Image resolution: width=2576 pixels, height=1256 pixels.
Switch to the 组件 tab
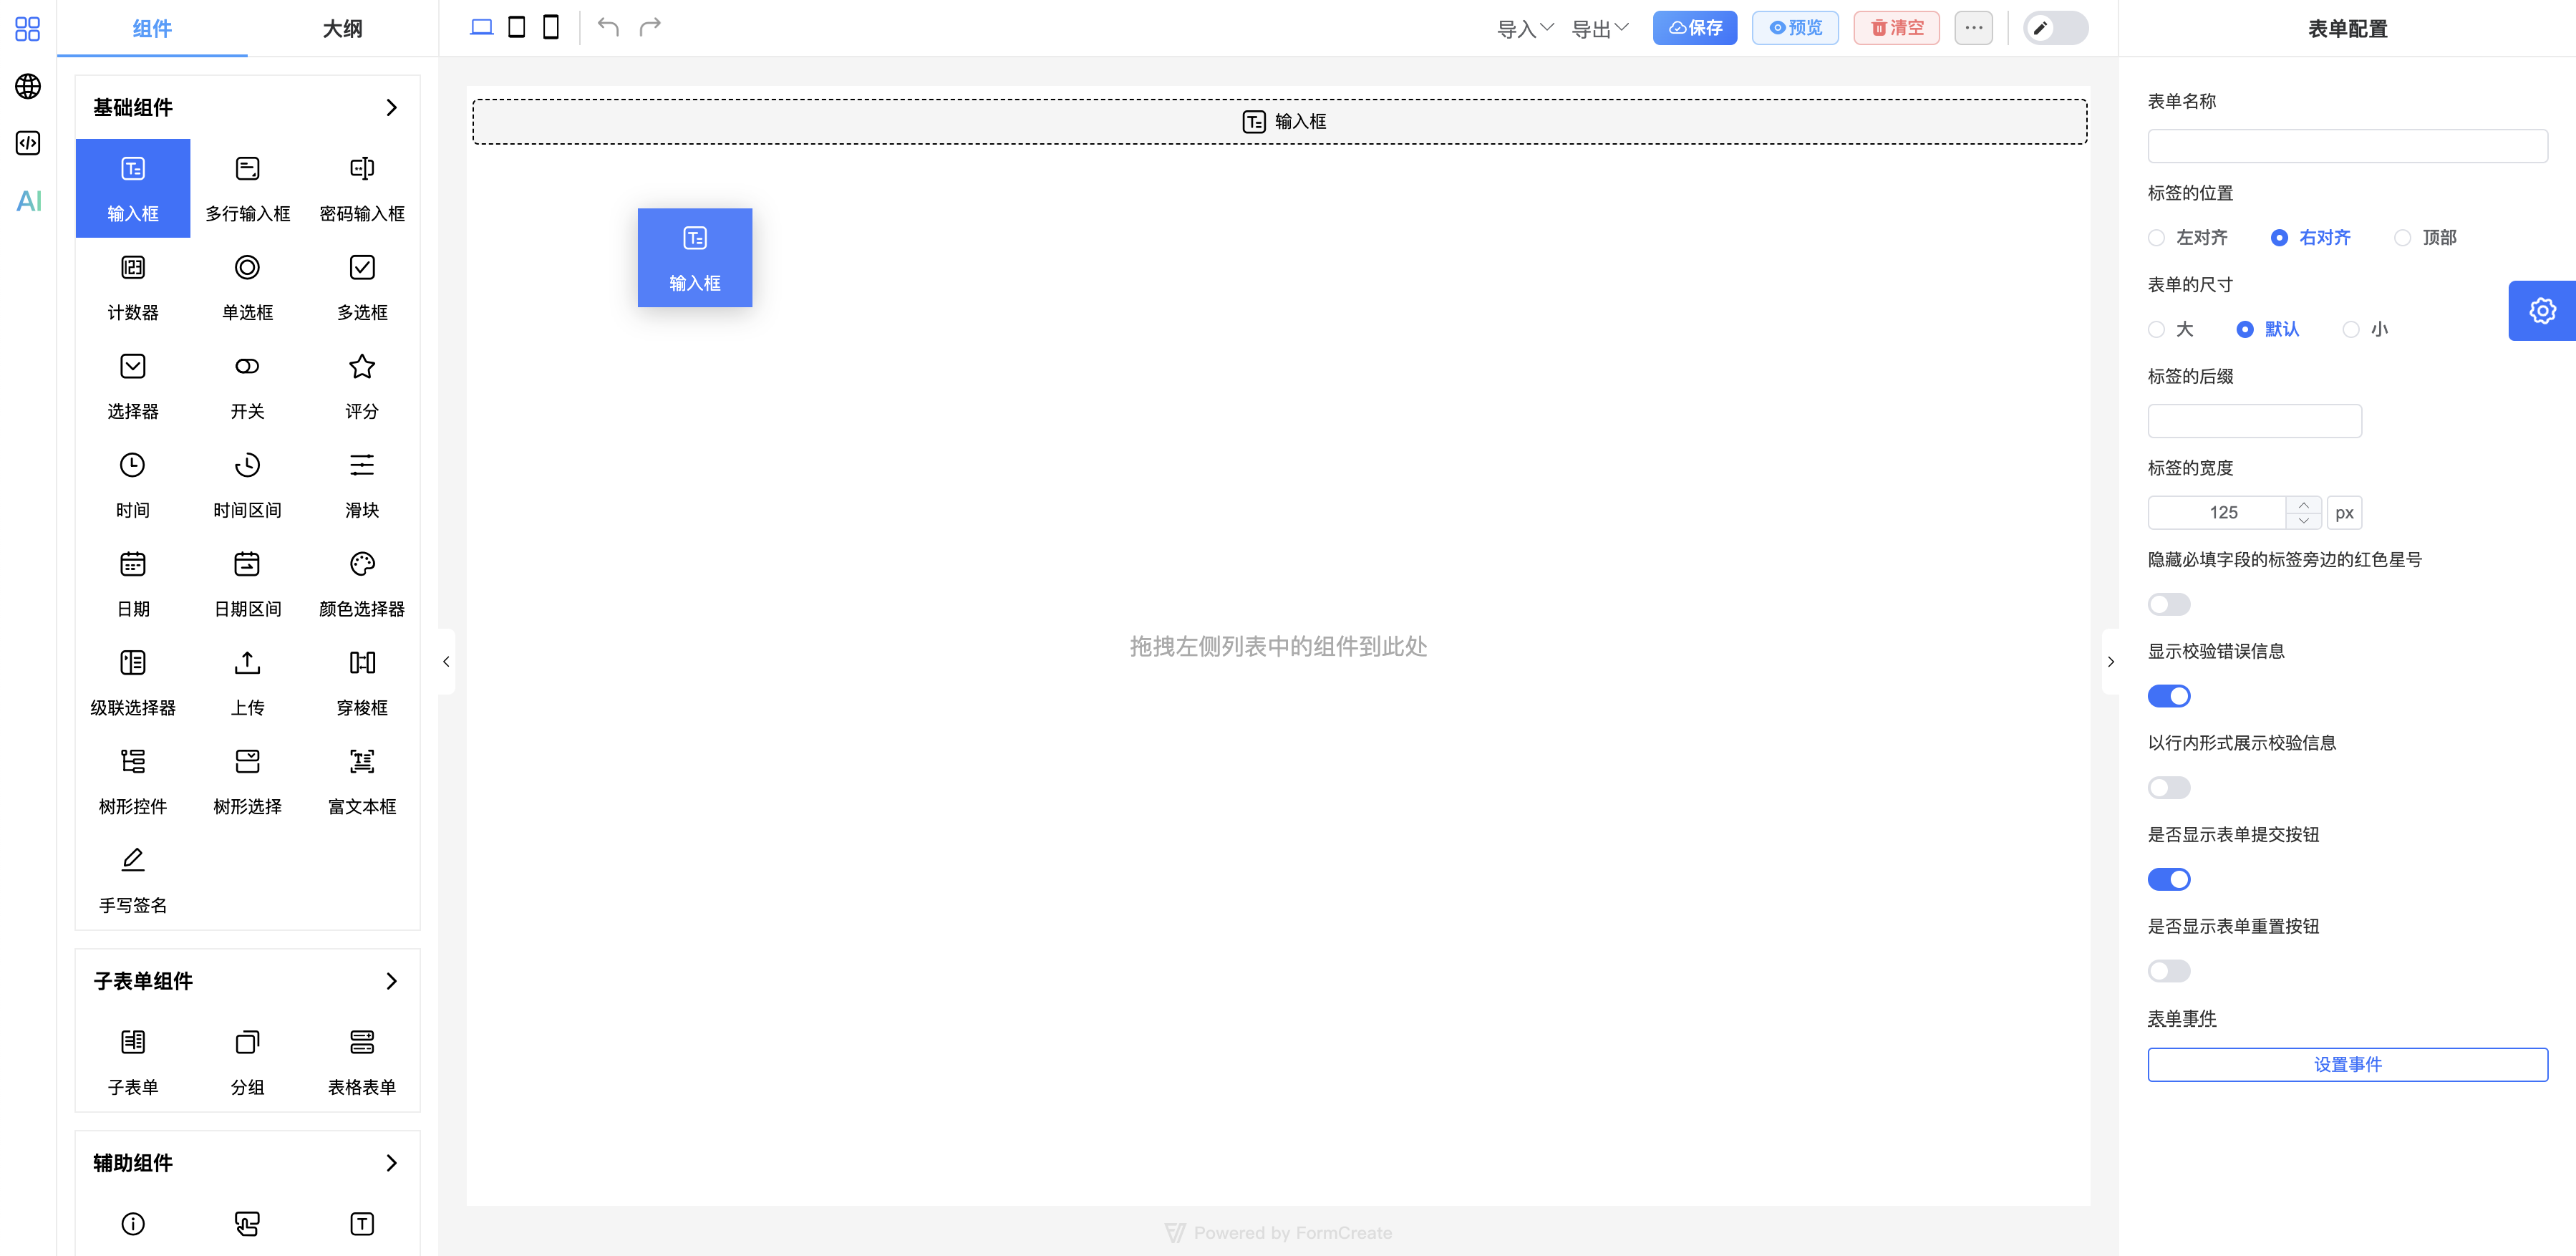(x=152, y=29)
